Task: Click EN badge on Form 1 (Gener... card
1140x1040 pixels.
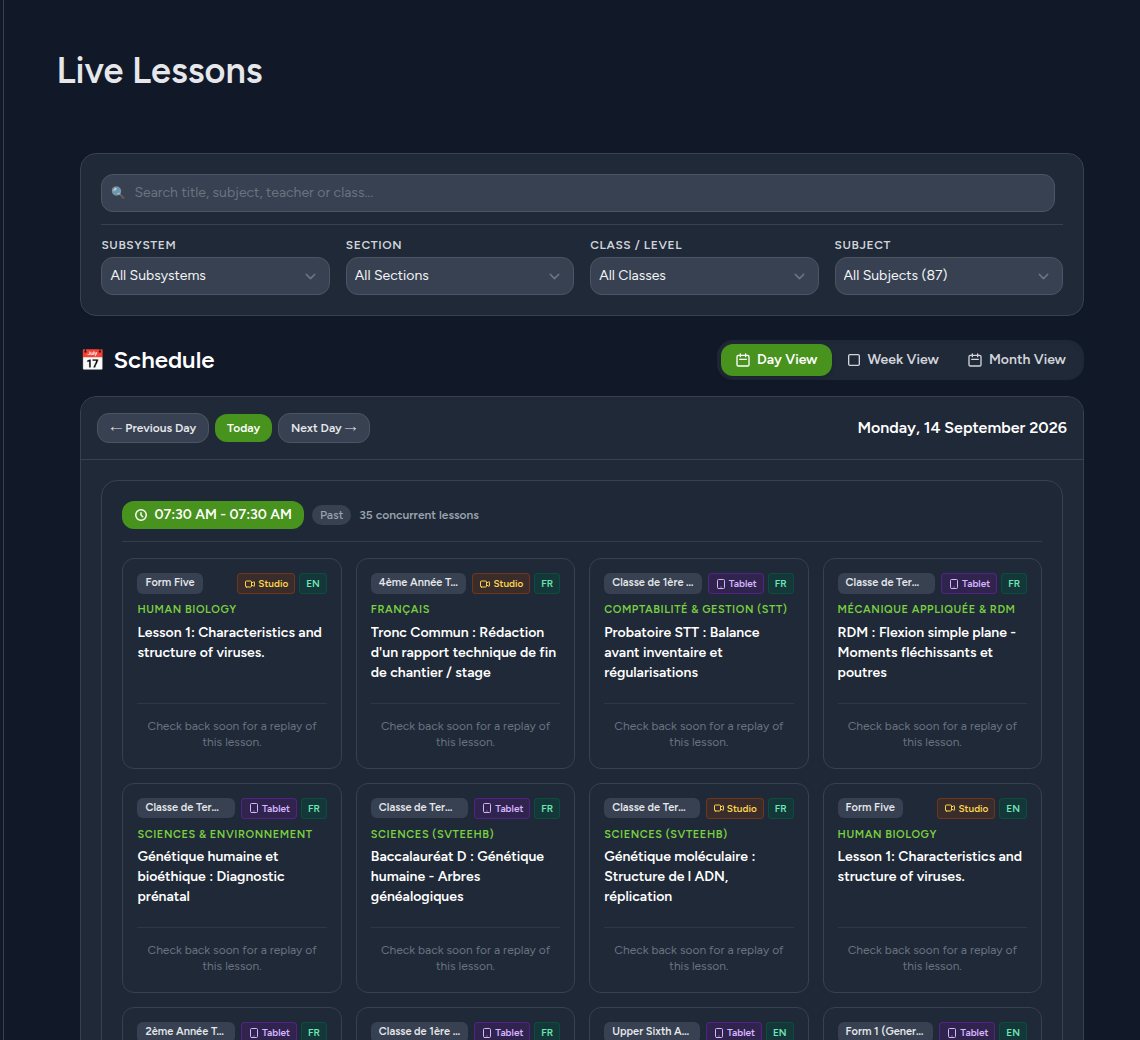Action: click(x=1013, y=1032)
